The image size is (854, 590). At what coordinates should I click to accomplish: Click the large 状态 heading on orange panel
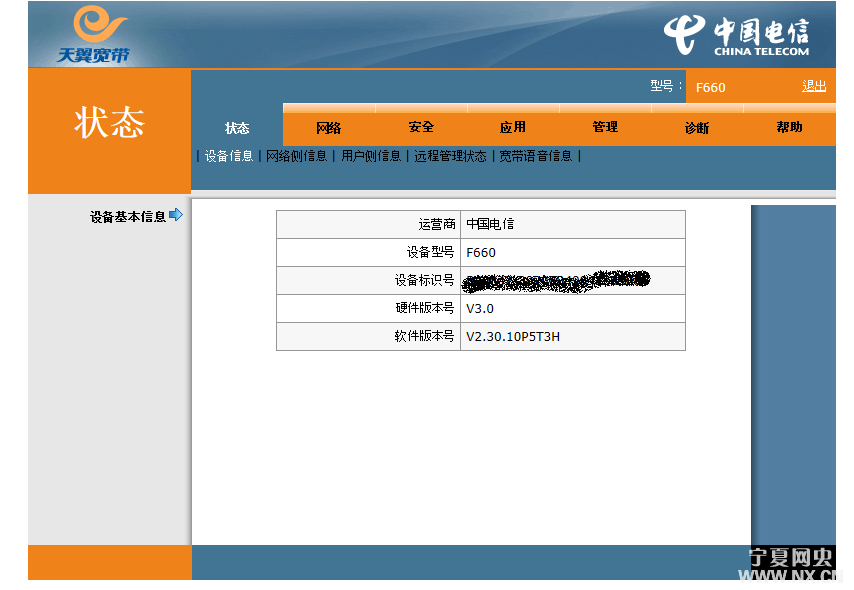(x=109, y=122)
